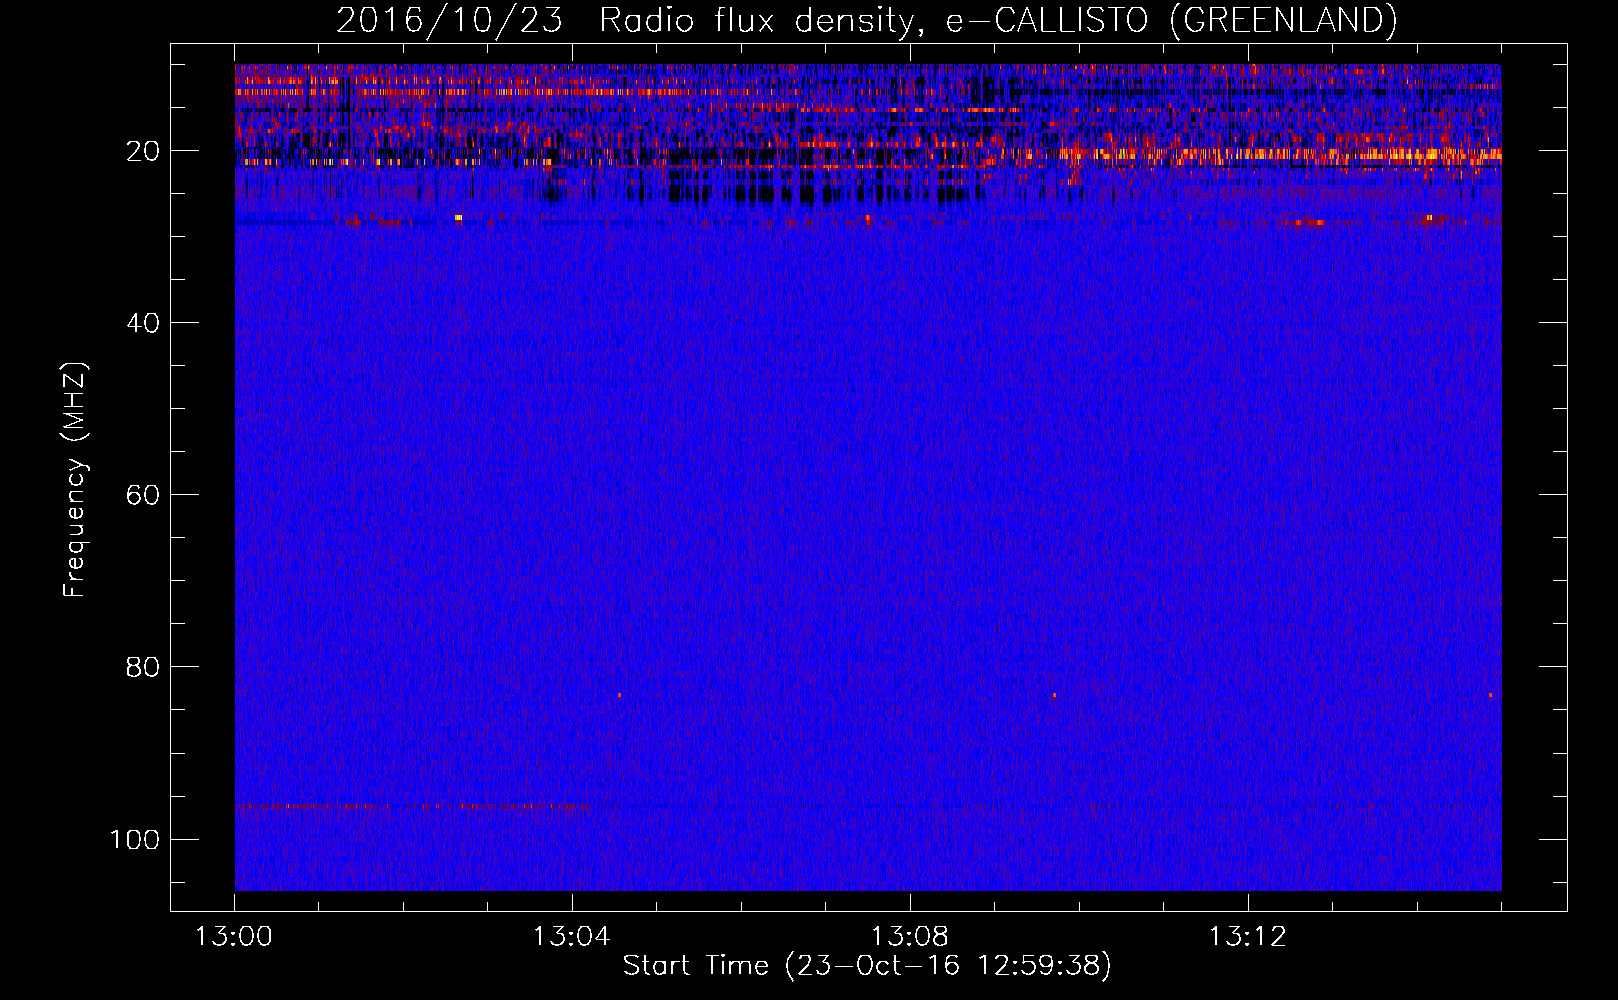Click the 13:08 time tick label
The image size is (1618, 1000).
(910, 937)
